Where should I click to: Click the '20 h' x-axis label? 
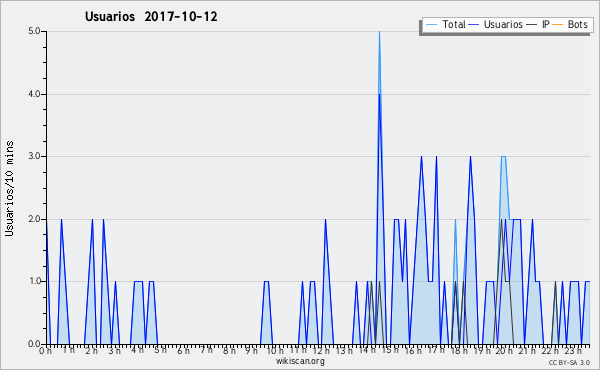505,350
